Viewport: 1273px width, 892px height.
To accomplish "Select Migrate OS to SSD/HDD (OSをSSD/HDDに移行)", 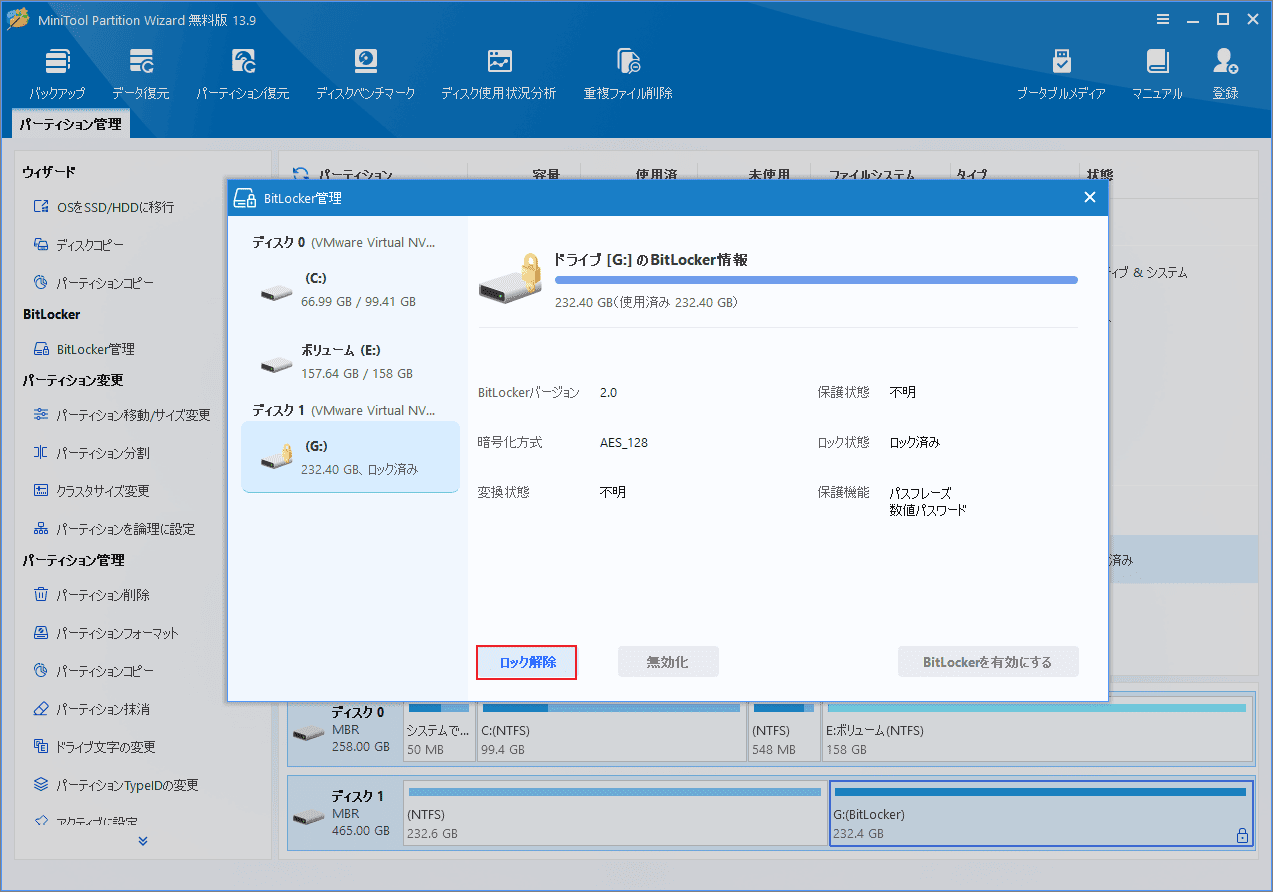I will click(104, 207).
